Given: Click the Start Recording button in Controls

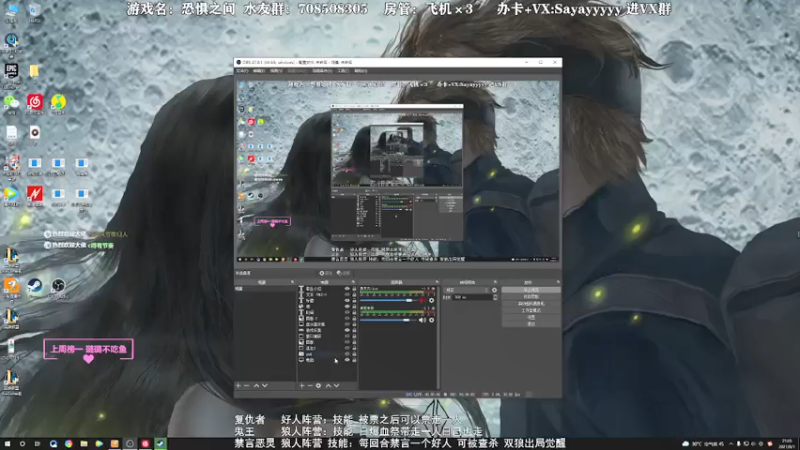Looking at the screenshot, I should pos(531,296).
